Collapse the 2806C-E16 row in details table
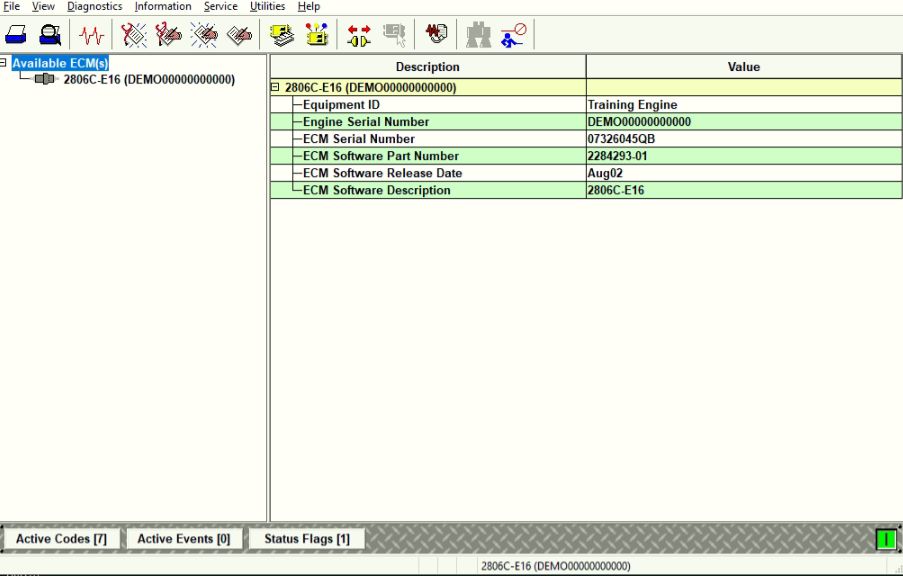Screen dimensions: 903x576 [275, 88]
